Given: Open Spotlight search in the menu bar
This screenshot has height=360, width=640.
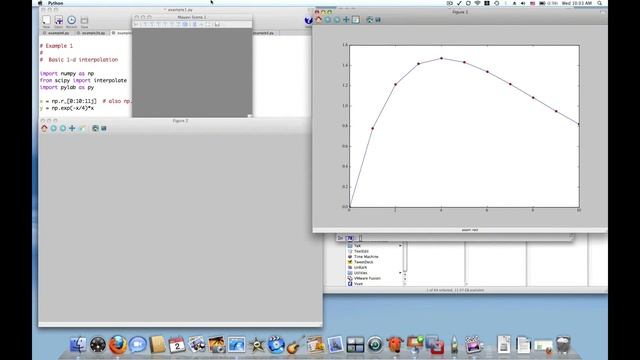Looking at the screenshot, I should point(600,3).
